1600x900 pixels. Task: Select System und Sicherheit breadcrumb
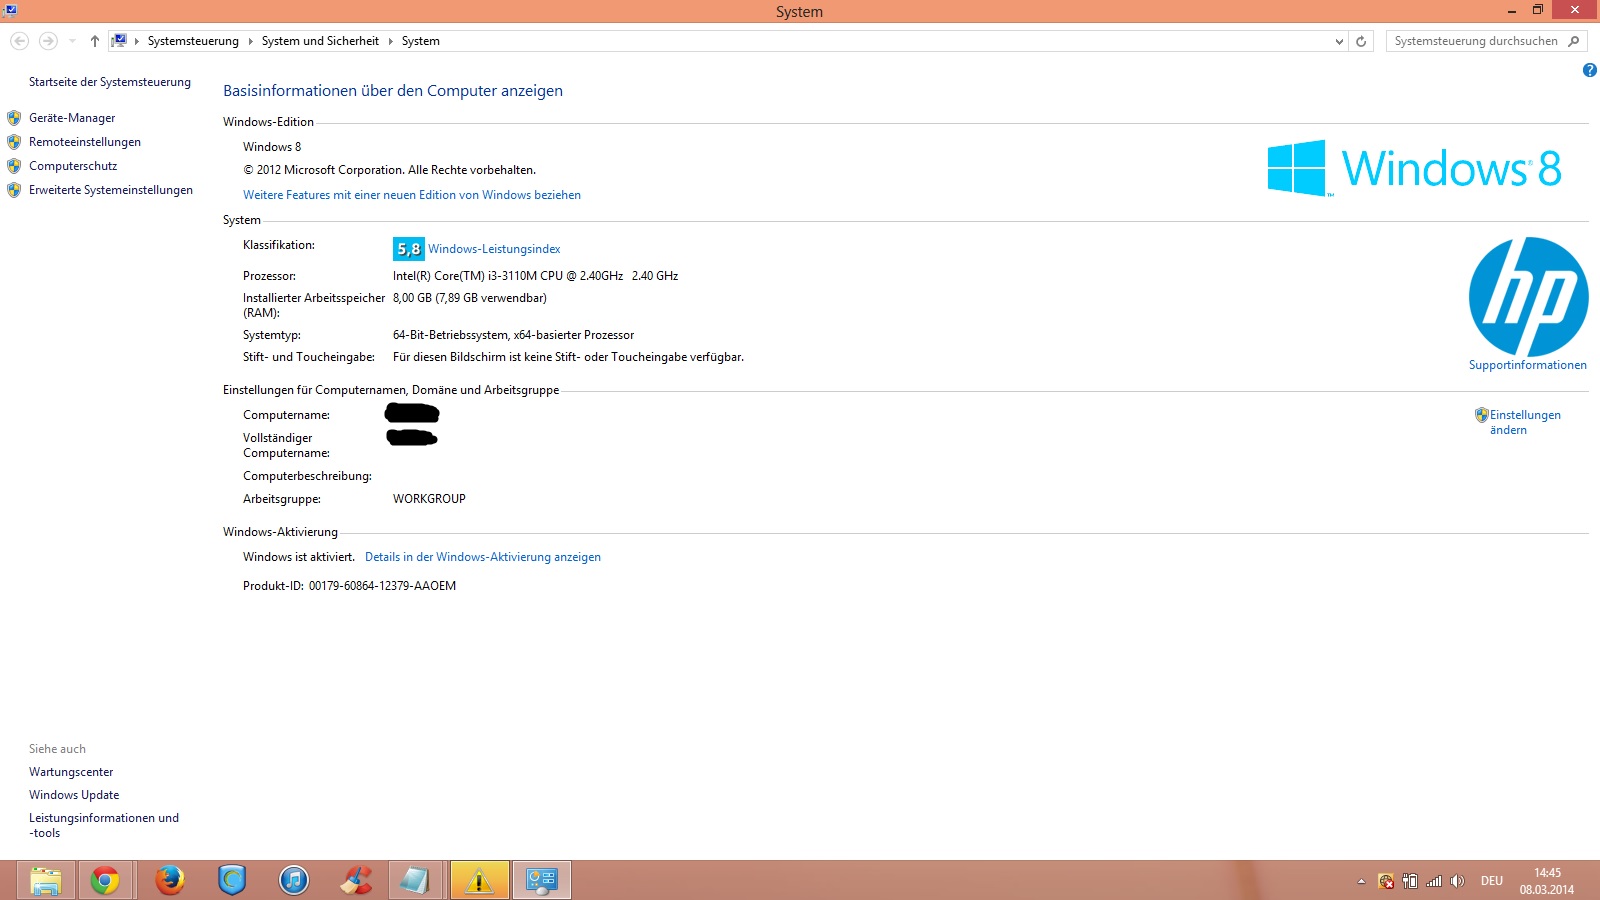click(320, 41)
